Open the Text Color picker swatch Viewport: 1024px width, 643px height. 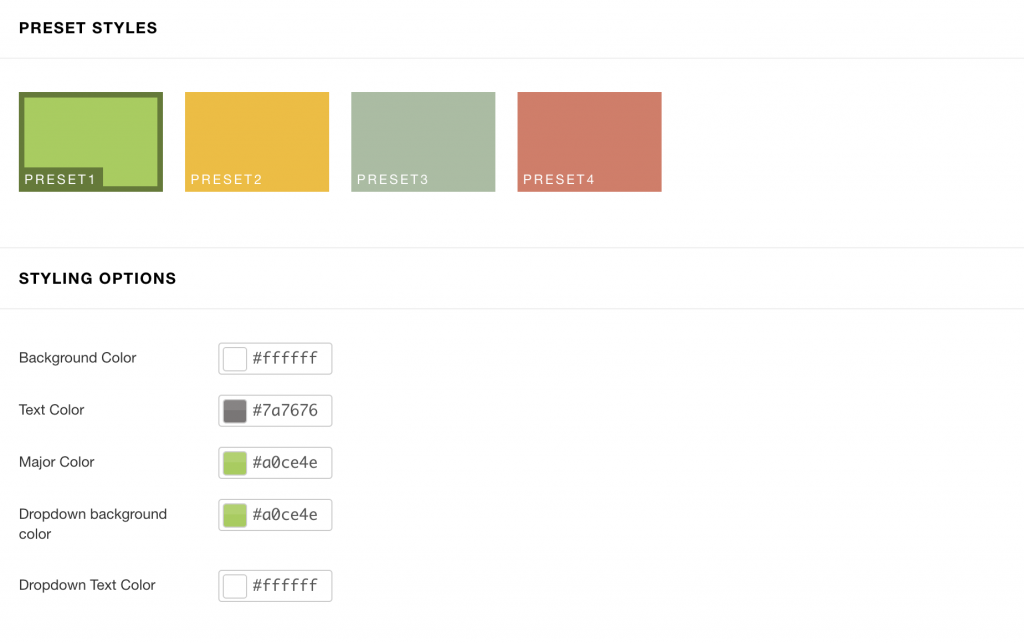[234, 410]
